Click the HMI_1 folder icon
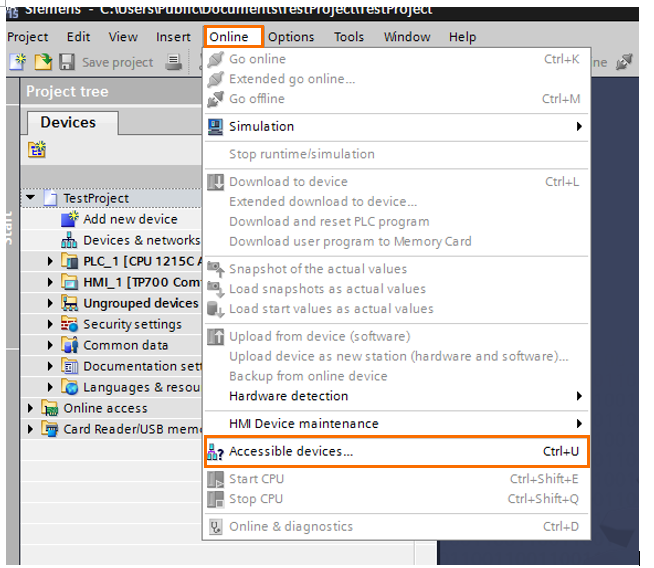 [x=69, y=282]
